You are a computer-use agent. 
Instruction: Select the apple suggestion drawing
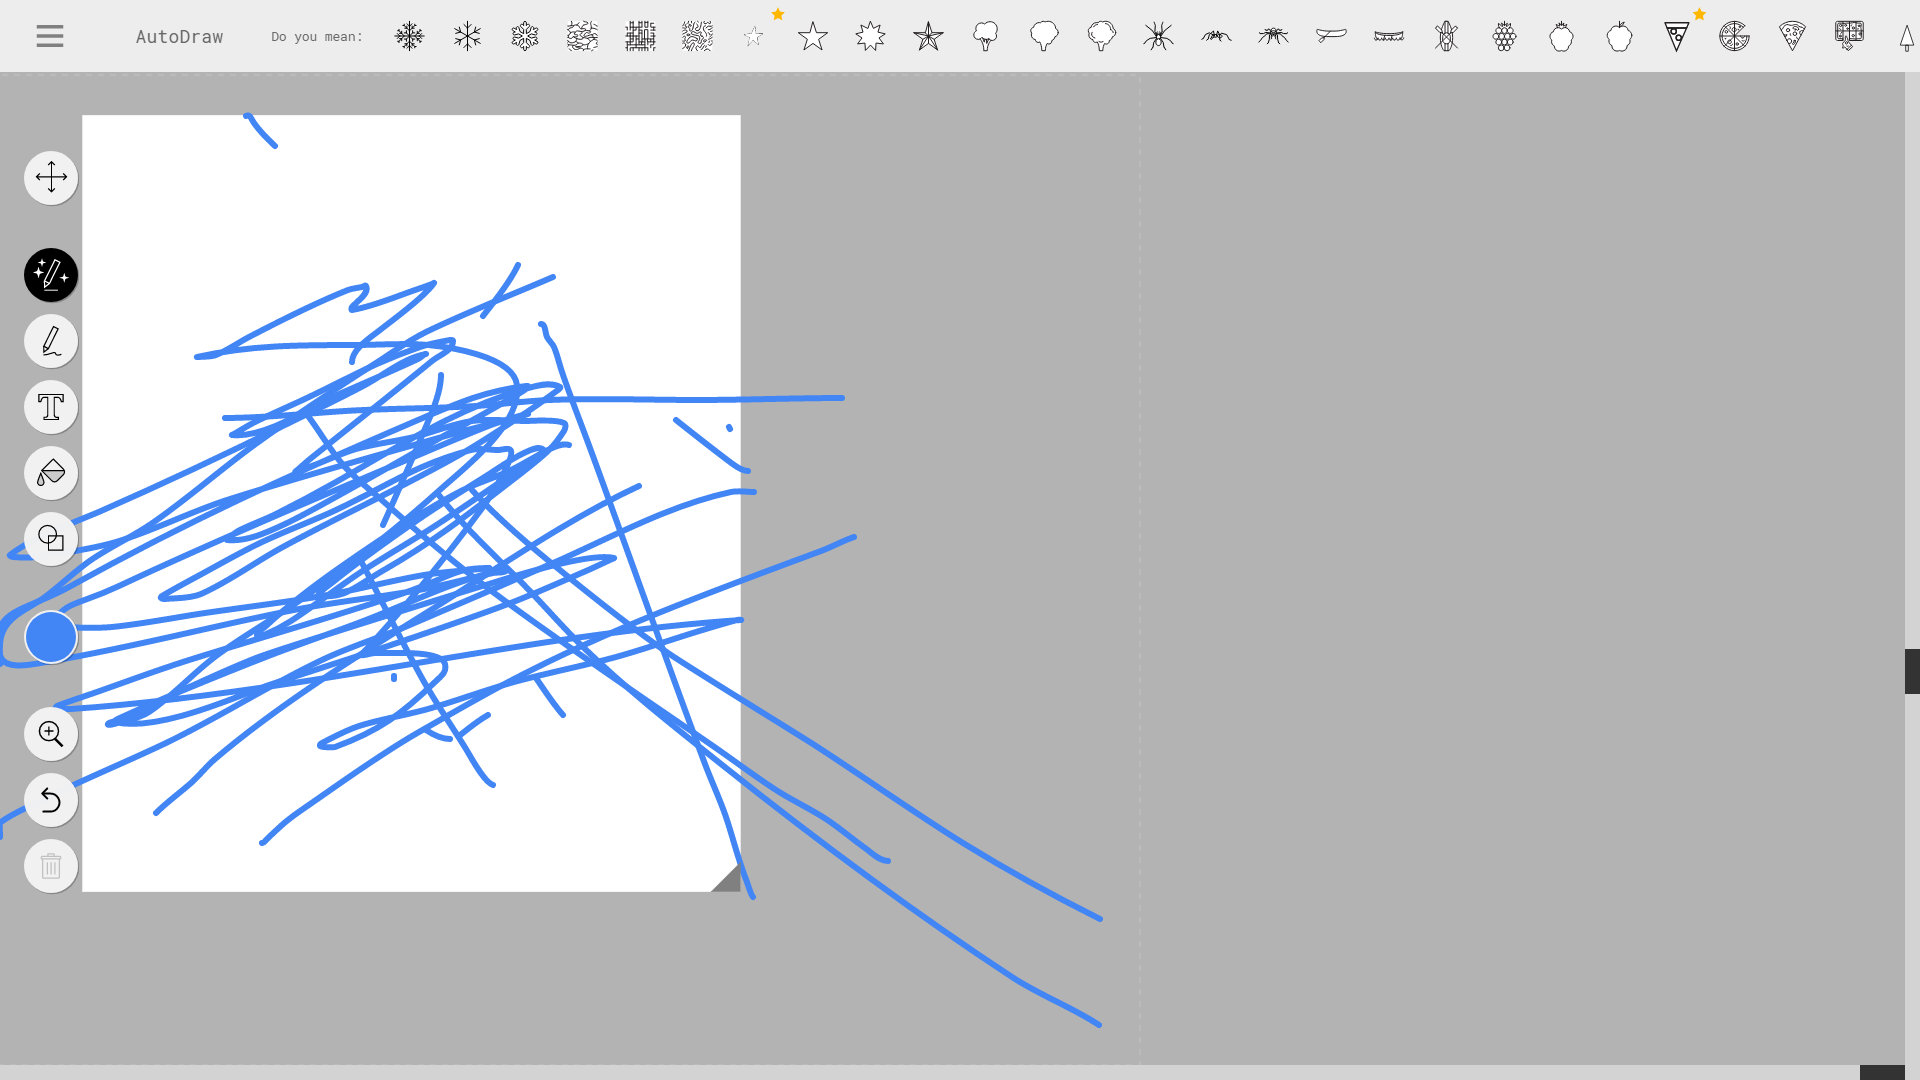pyautogui.click(x=1619, y=37)
